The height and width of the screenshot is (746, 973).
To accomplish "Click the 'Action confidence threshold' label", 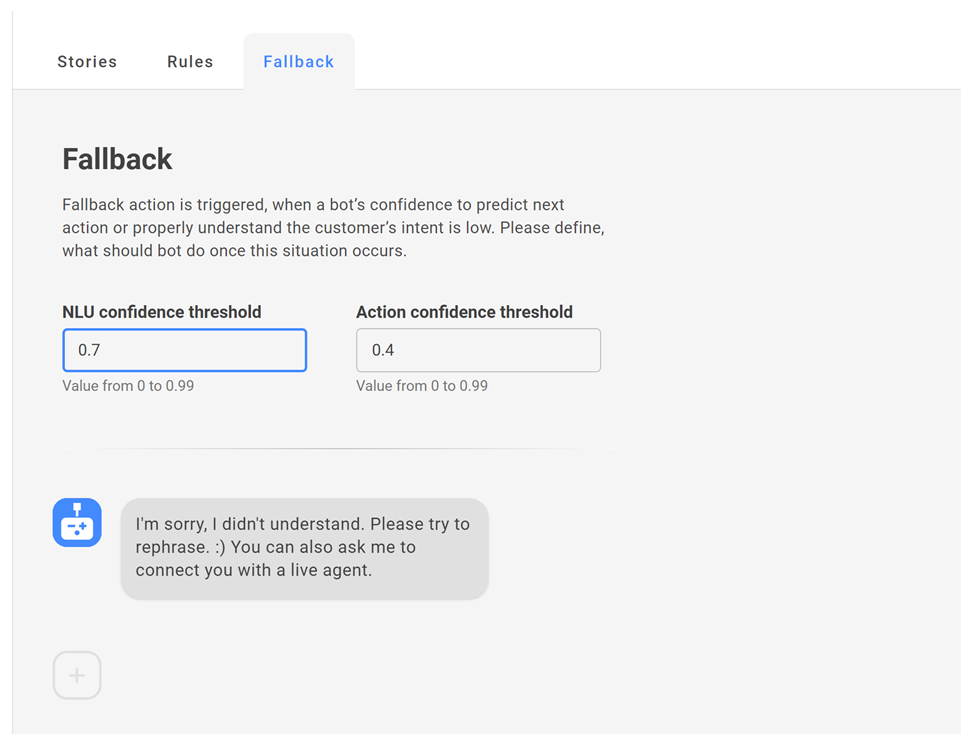I will click(x=464, y=312).
